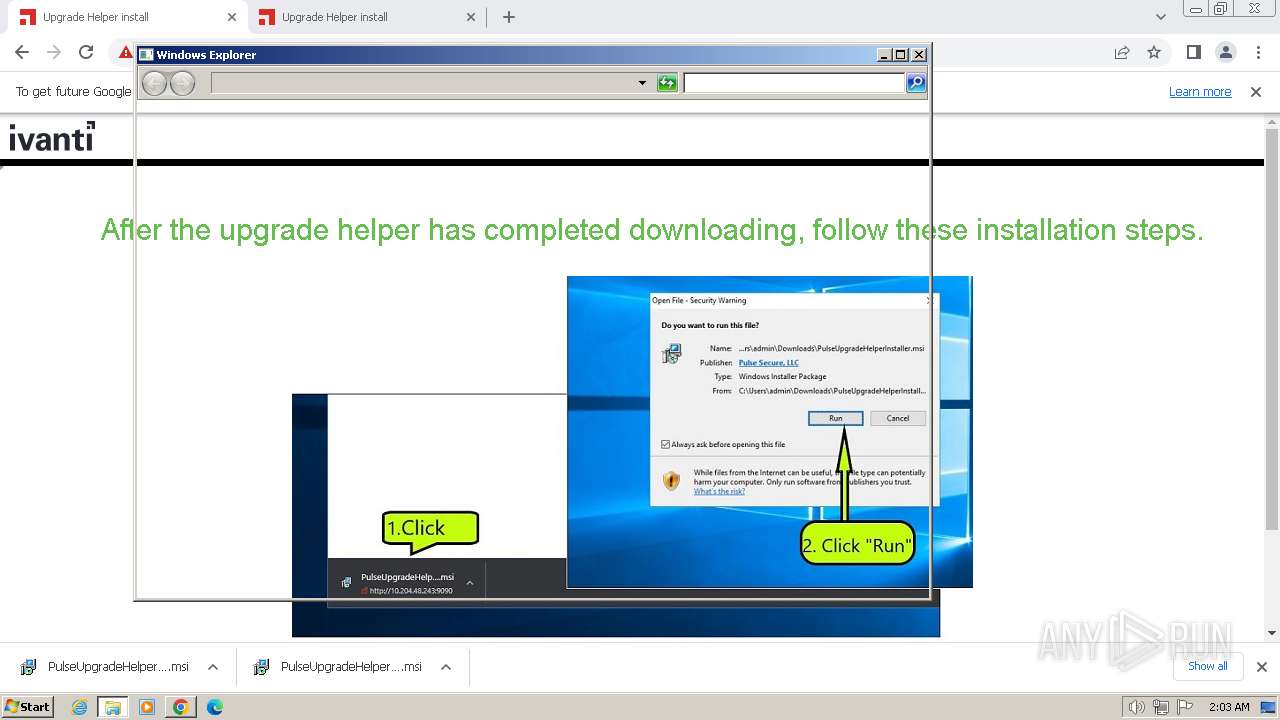The width and height of the screenshot is (1280, 720).
Task: Click the Not secure warning icon
Action: tap(125, 52)
